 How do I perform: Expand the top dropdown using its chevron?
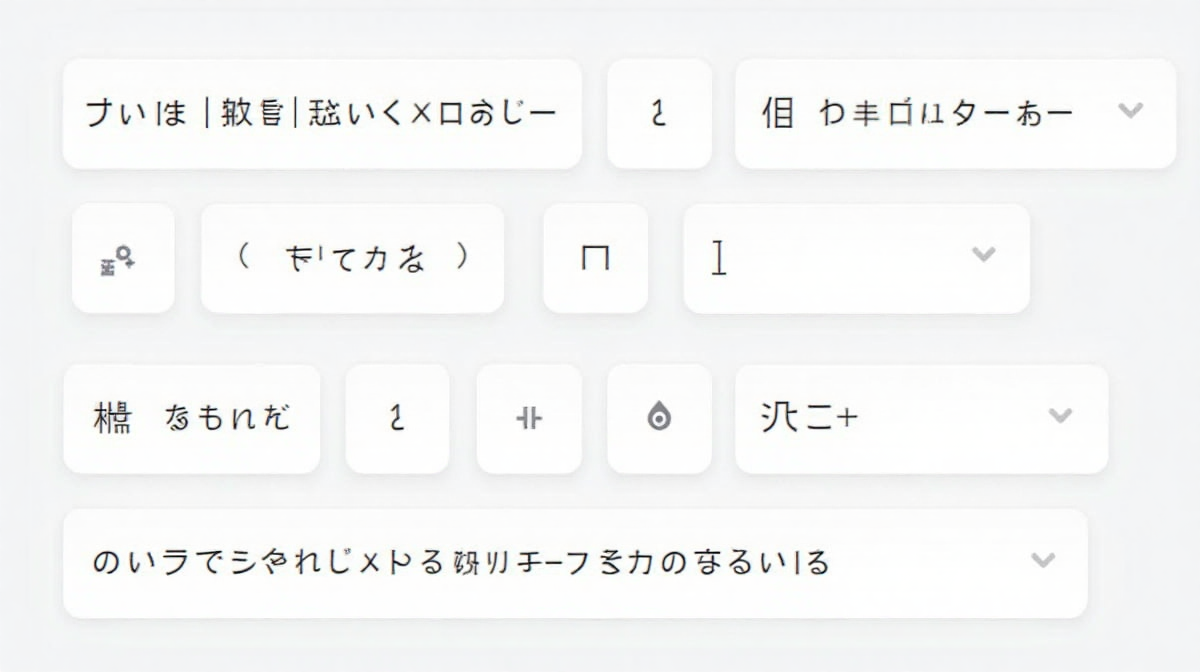point(1130,111)
